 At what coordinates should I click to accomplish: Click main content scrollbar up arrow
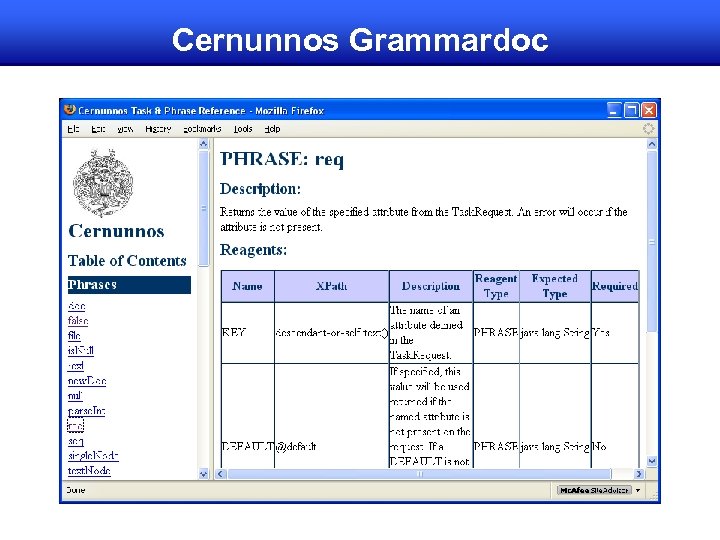click(652, 144)
